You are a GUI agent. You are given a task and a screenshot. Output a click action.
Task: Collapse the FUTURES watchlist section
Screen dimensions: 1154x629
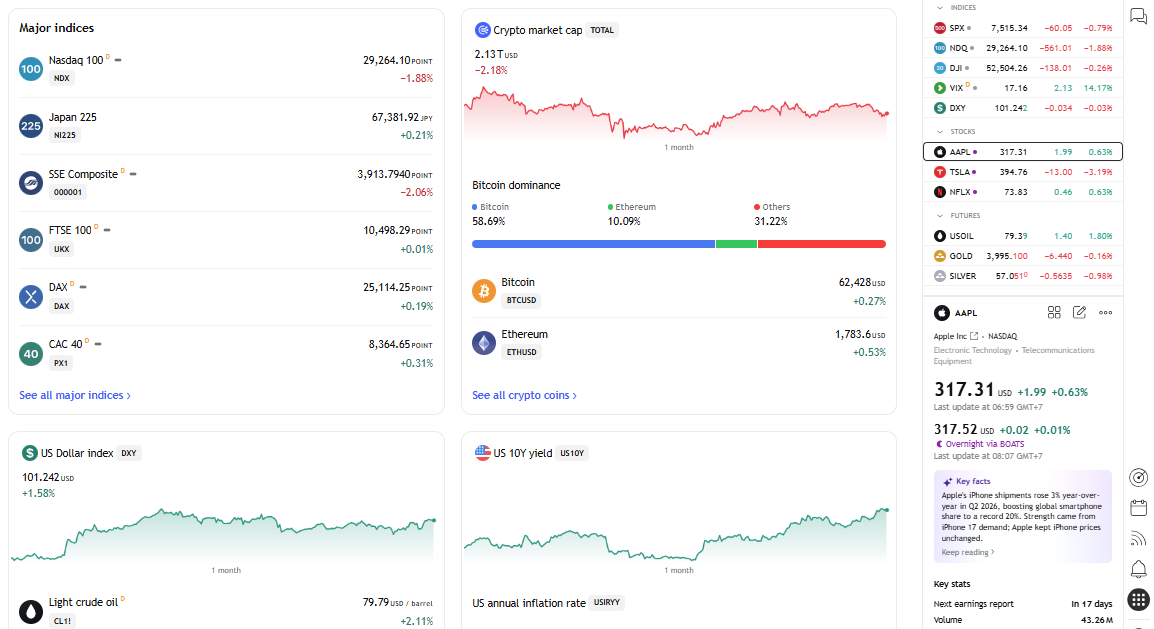(x=940, y=216)
